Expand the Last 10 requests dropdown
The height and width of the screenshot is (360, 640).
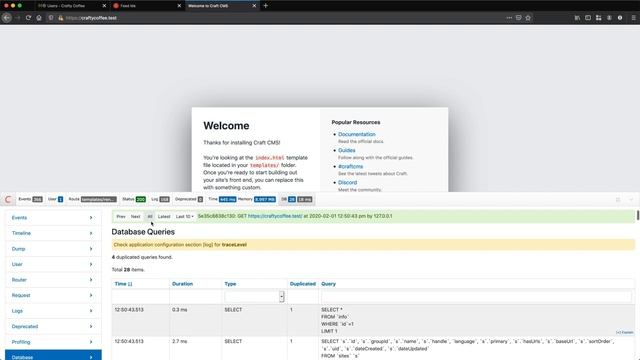pyautogui.click(x=184, y=216)
